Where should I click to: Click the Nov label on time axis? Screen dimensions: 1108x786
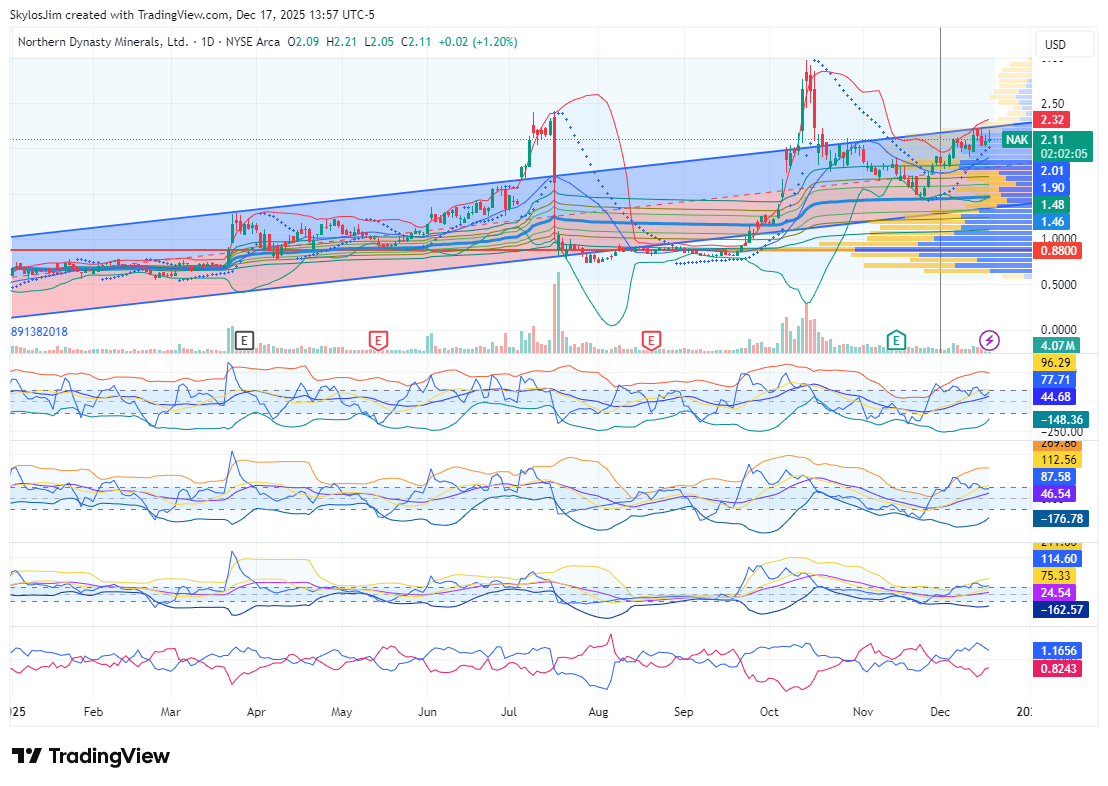[863, 712]
